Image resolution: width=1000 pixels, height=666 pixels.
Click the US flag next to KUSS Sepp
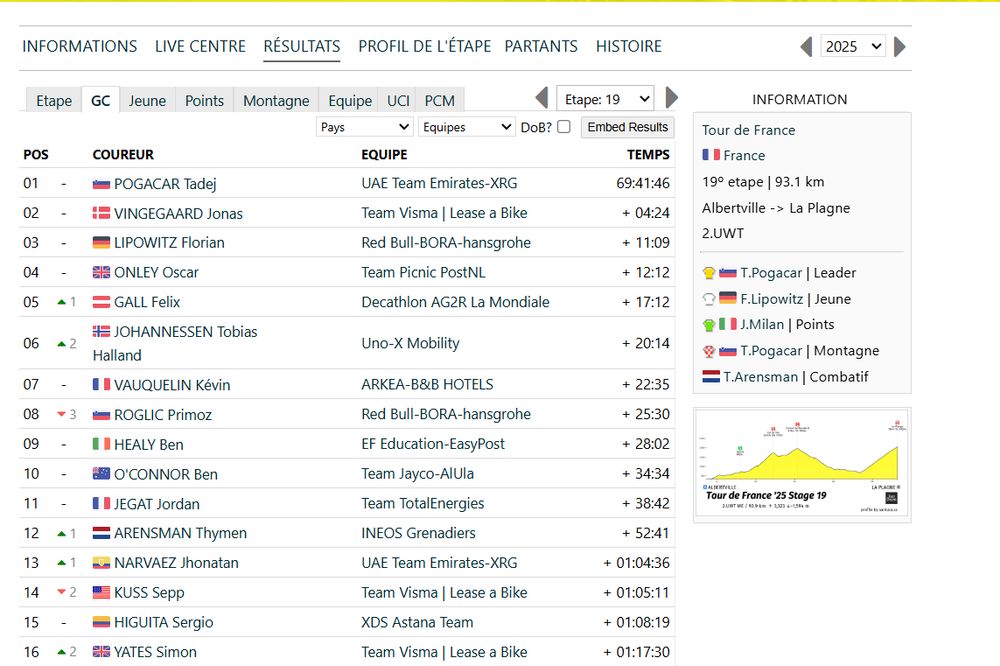101,592
